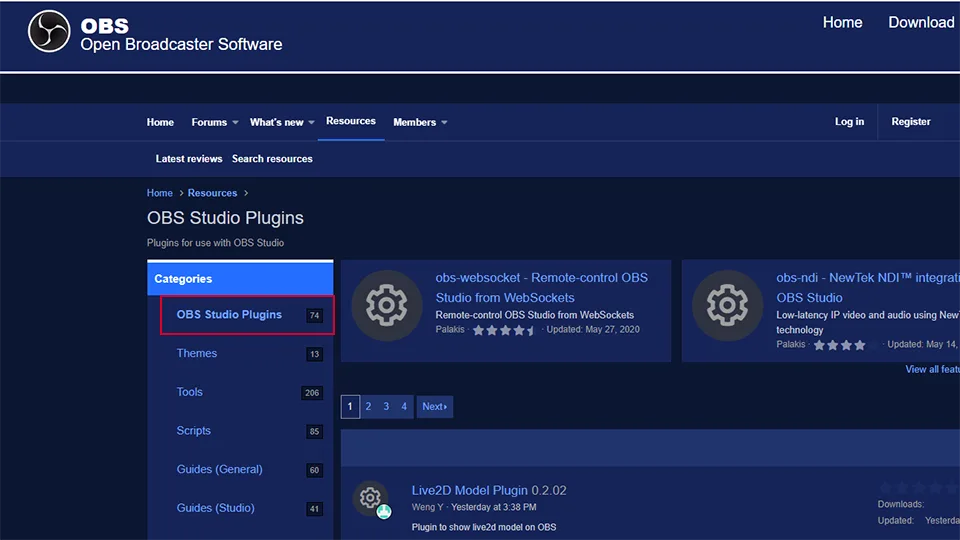This screenshot has height=540, width=960.
Task: Open the Forums tab
Action: 209,122
